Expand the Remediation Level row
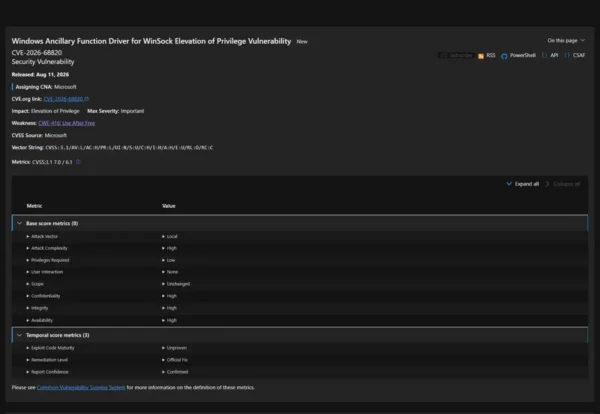The image size is (600, 414). (x=28, y=360)
